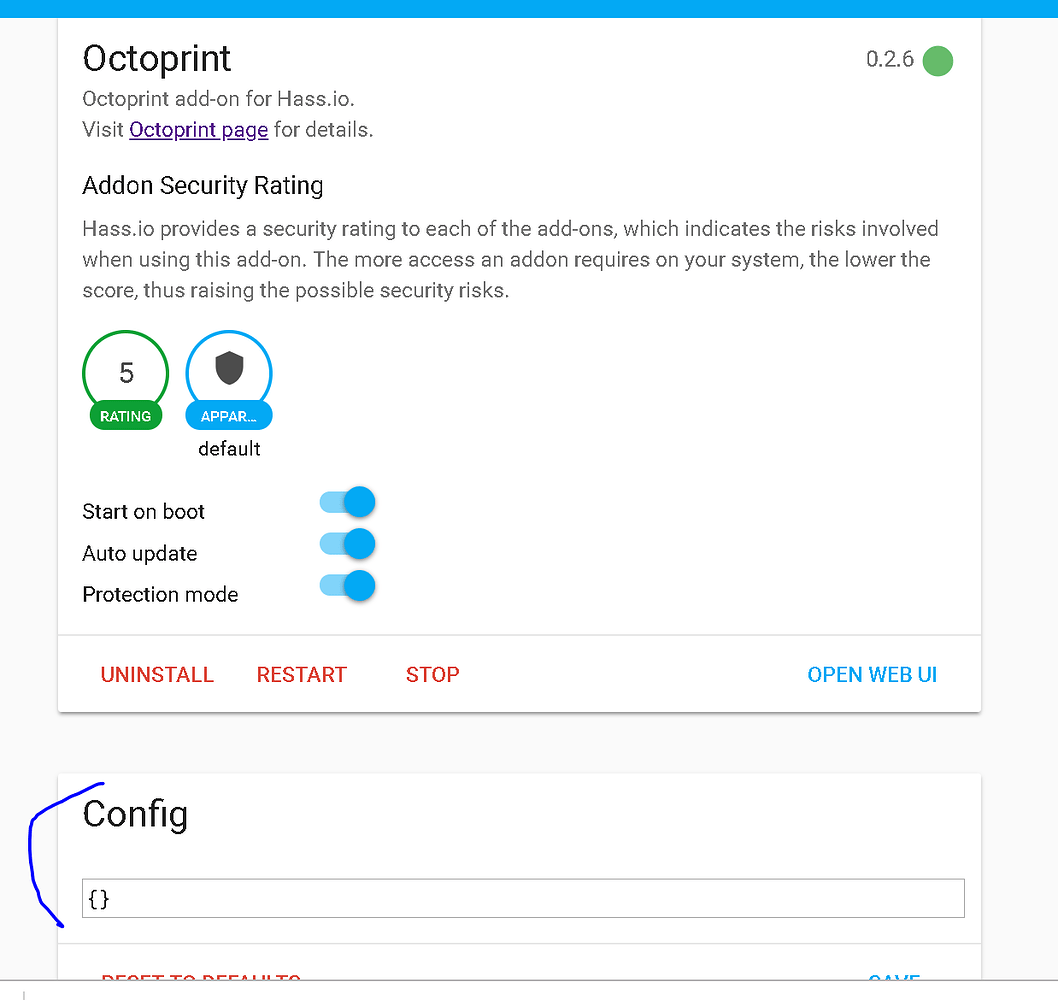Click the green RATING label badge
1058x1000 pixels.
point(125,416)
